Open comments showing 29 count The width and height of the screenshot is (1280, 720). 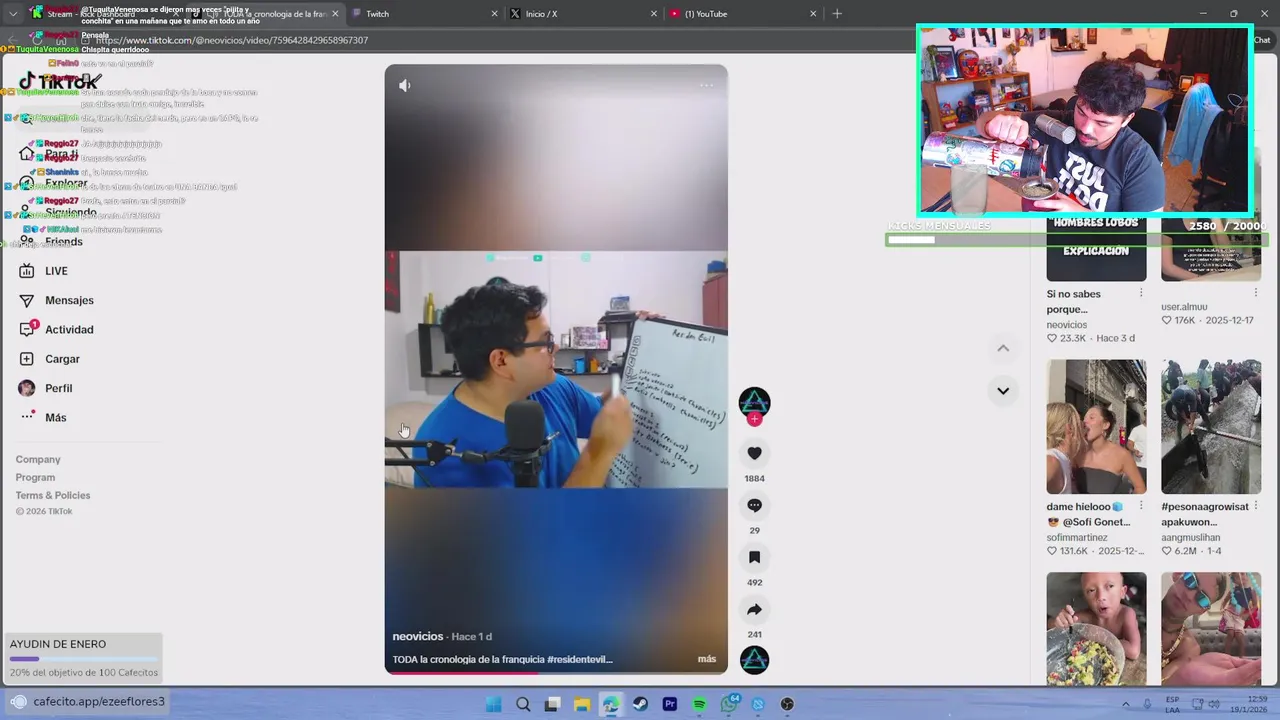tap(754, 505)
